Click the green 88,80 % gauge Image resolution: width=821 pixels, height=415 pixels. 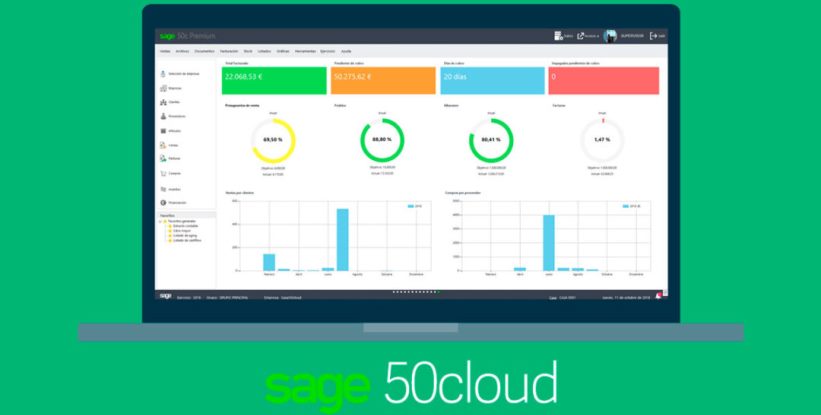(382, 140)
